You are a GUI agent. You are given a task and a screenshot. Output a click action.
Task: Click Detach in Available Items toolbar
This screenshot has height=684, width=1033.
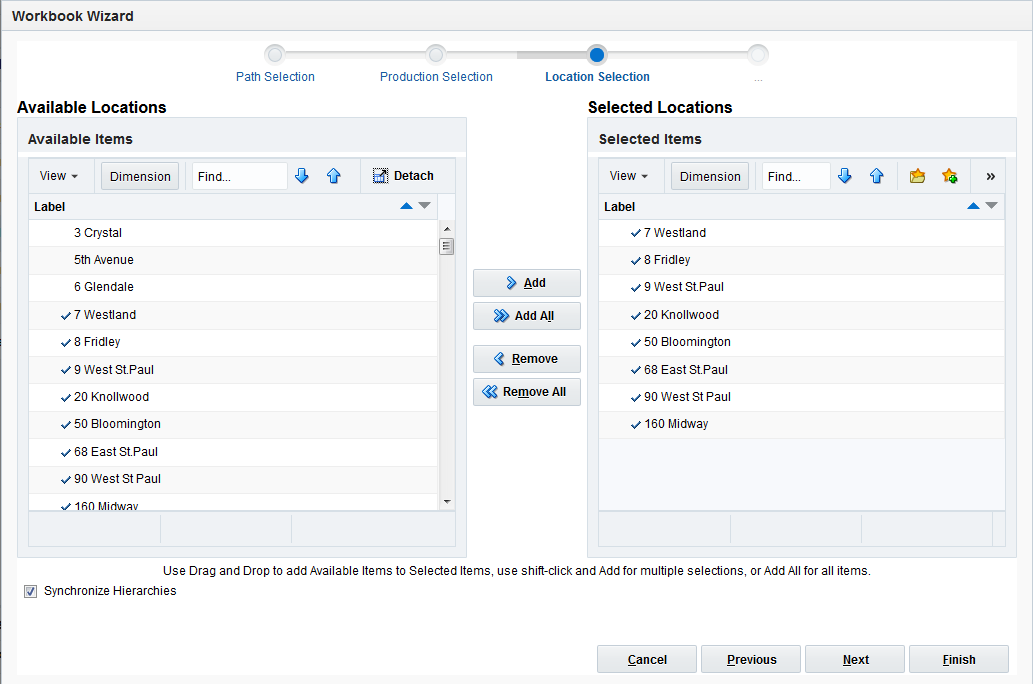click(403, 176)
